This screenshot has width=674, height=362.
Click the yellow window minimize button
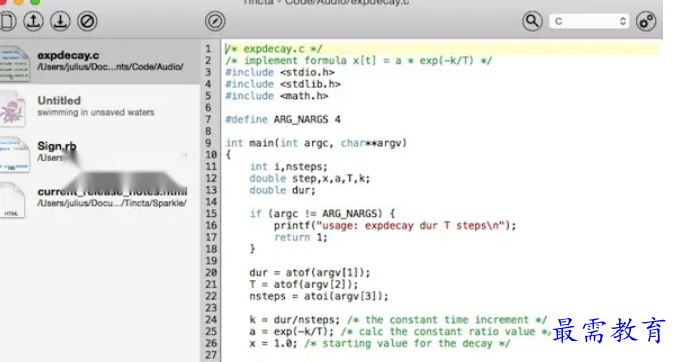pos(18,2)
